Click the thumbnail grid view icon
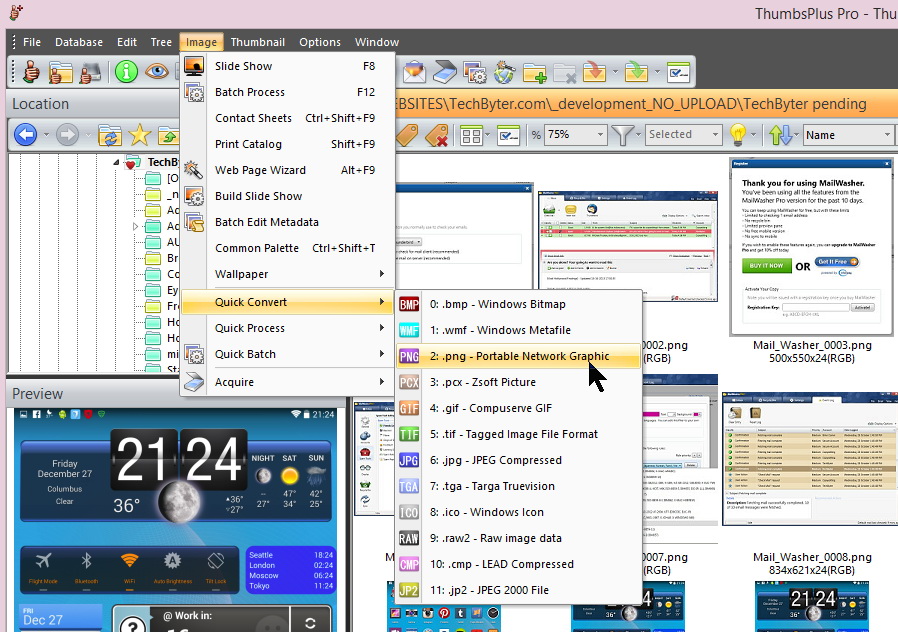The image size is (898, 632). (x=471, y=136)
